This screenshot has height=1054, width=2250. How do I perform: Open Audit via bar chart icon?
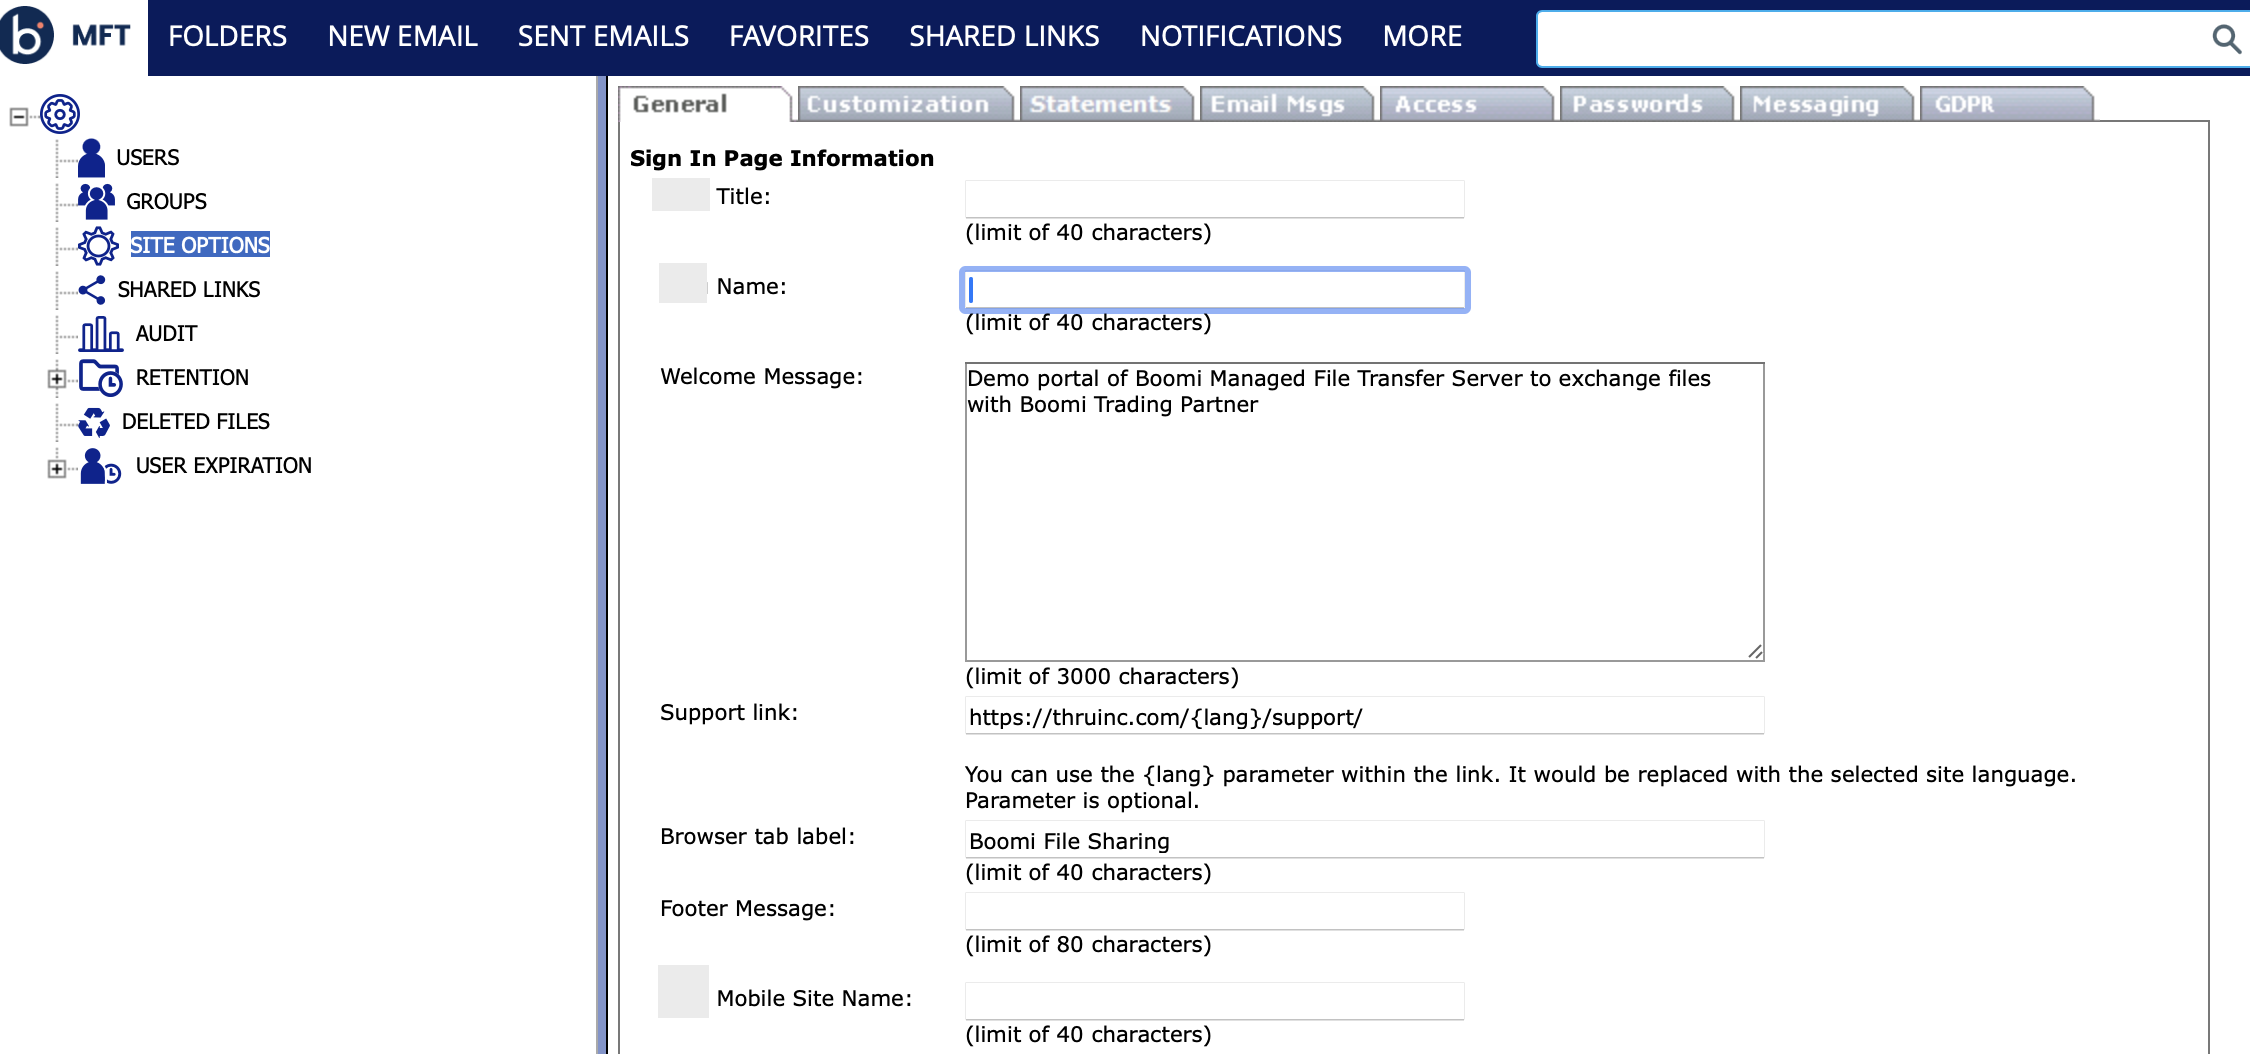[101, 334]
